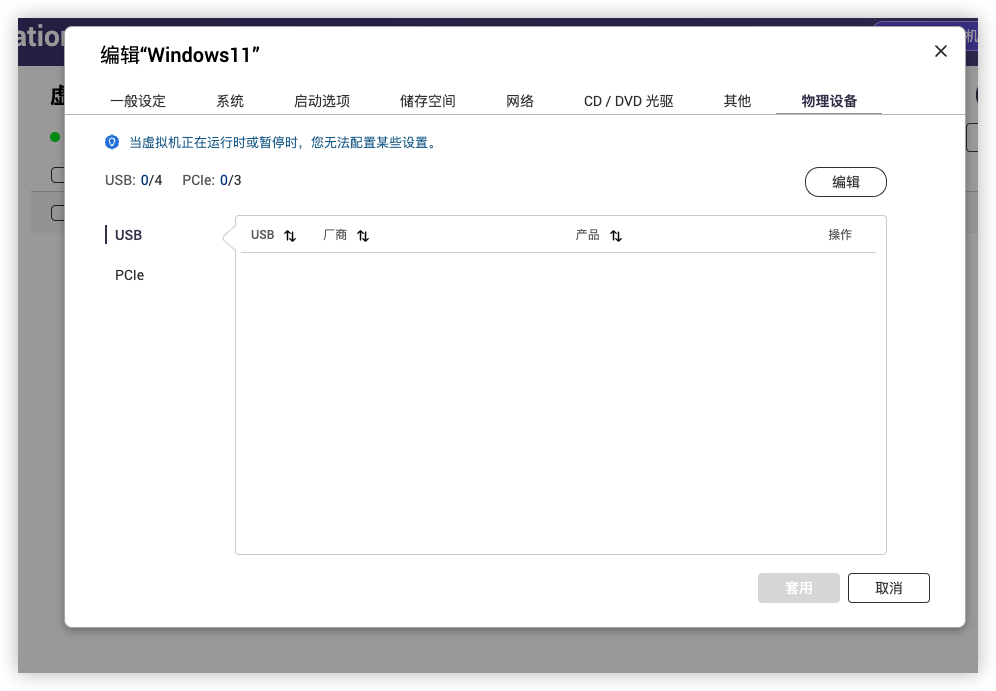Click the blue info shield icon
Image resolution: width=996 pixels, height=691 pixels.
(112, 143)
